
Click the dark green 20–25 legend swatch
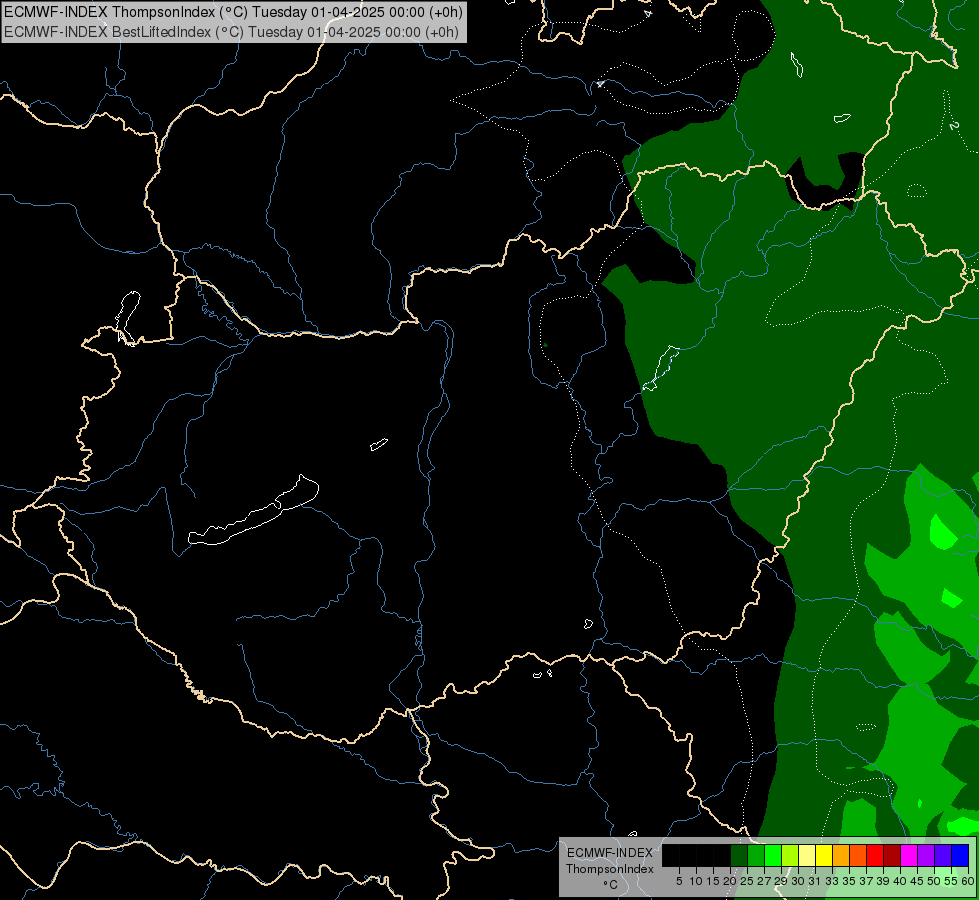(739, 855)
